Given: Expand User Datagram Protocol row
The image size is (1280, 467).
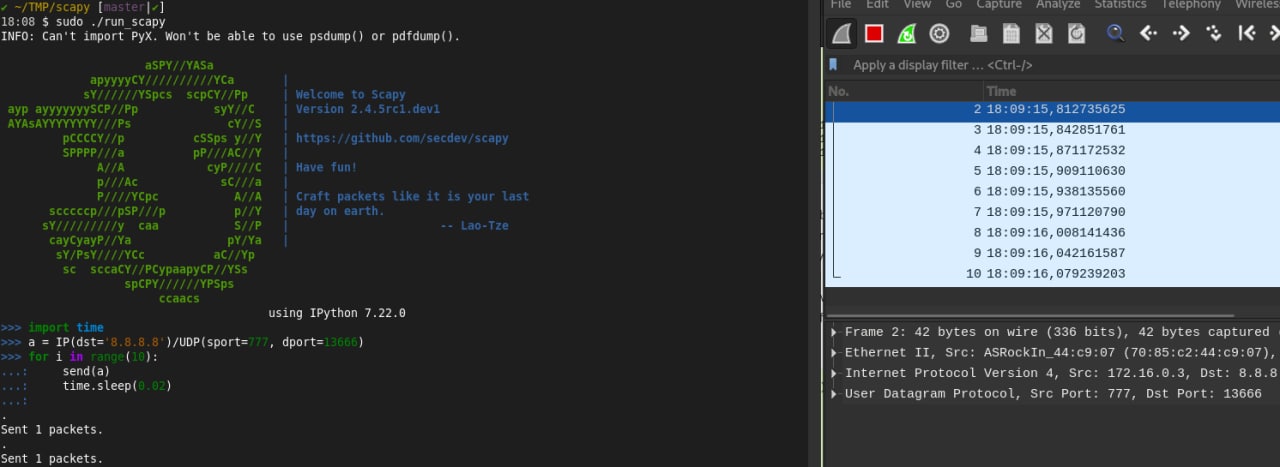Looking at the screenshot, I should point(835,394).
